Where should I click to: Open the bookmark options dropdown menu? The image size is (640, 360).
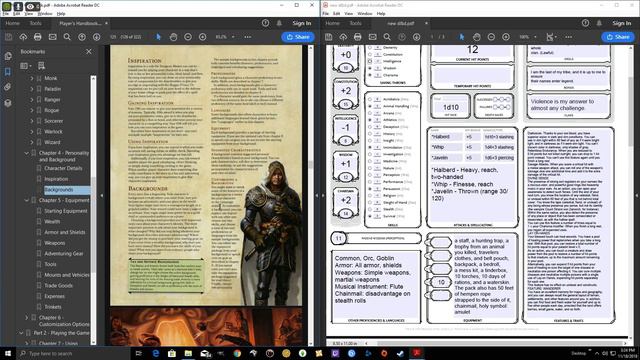[26, 66]
